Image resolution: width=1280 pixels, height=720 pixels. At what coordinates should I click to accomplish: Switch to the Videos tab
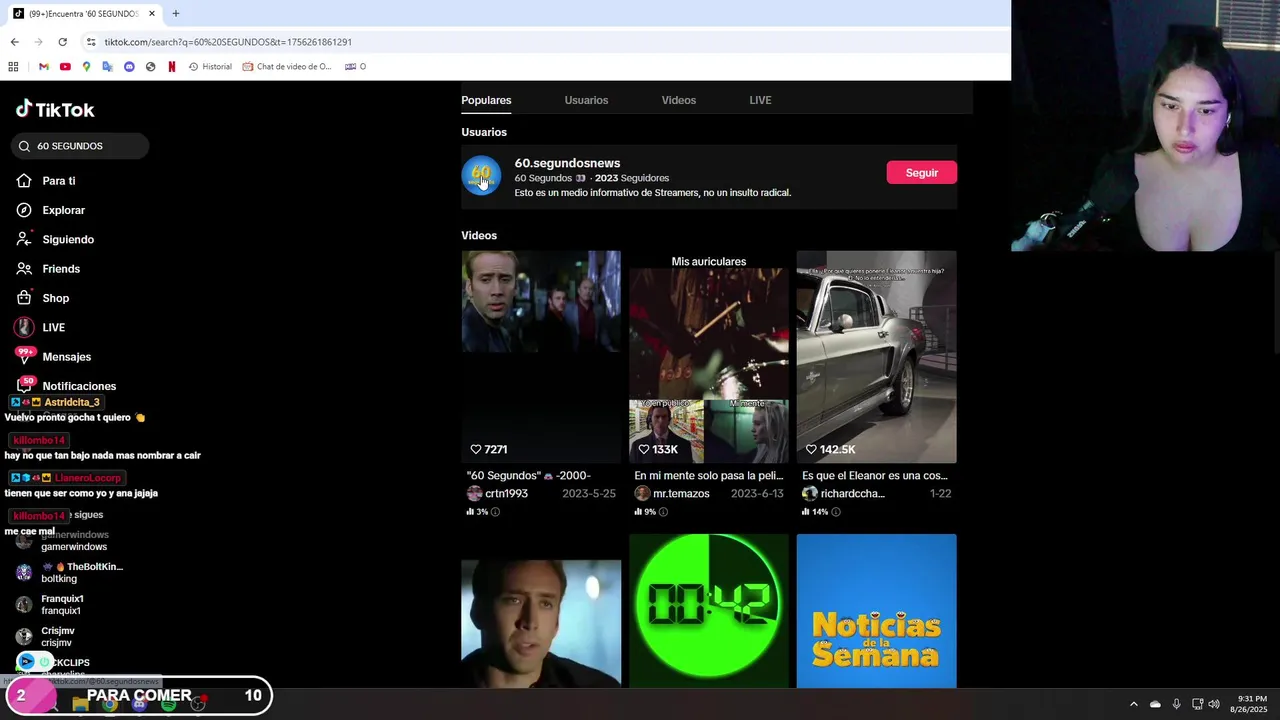point(678,100)
